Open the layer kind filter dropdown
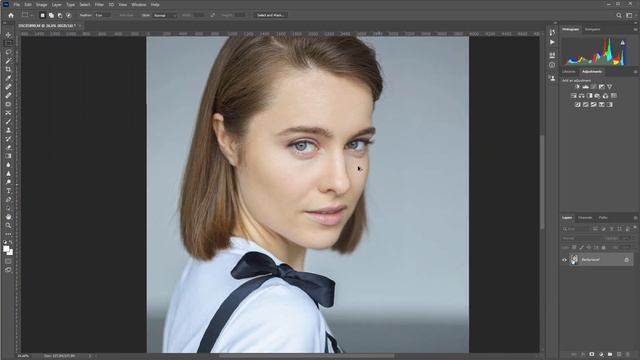This screenshot has width=640, height=360. pos(576,229)
